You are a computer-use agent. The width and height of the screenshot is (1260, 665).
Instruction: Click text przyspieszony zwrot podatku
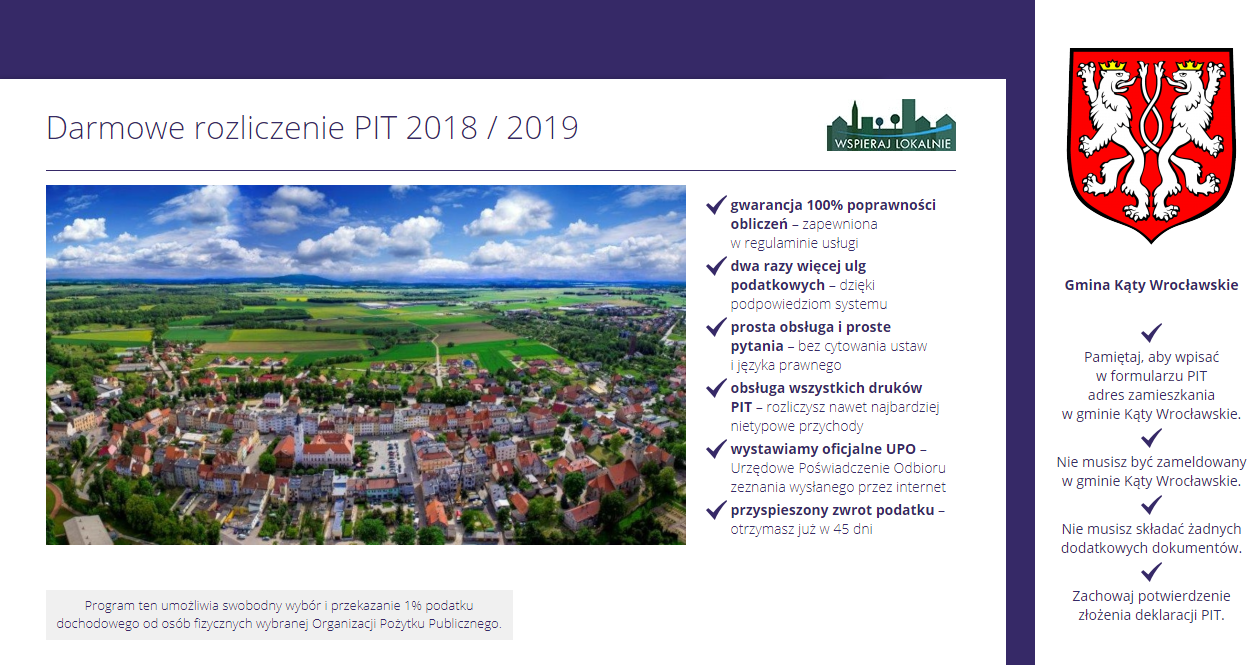832,510
